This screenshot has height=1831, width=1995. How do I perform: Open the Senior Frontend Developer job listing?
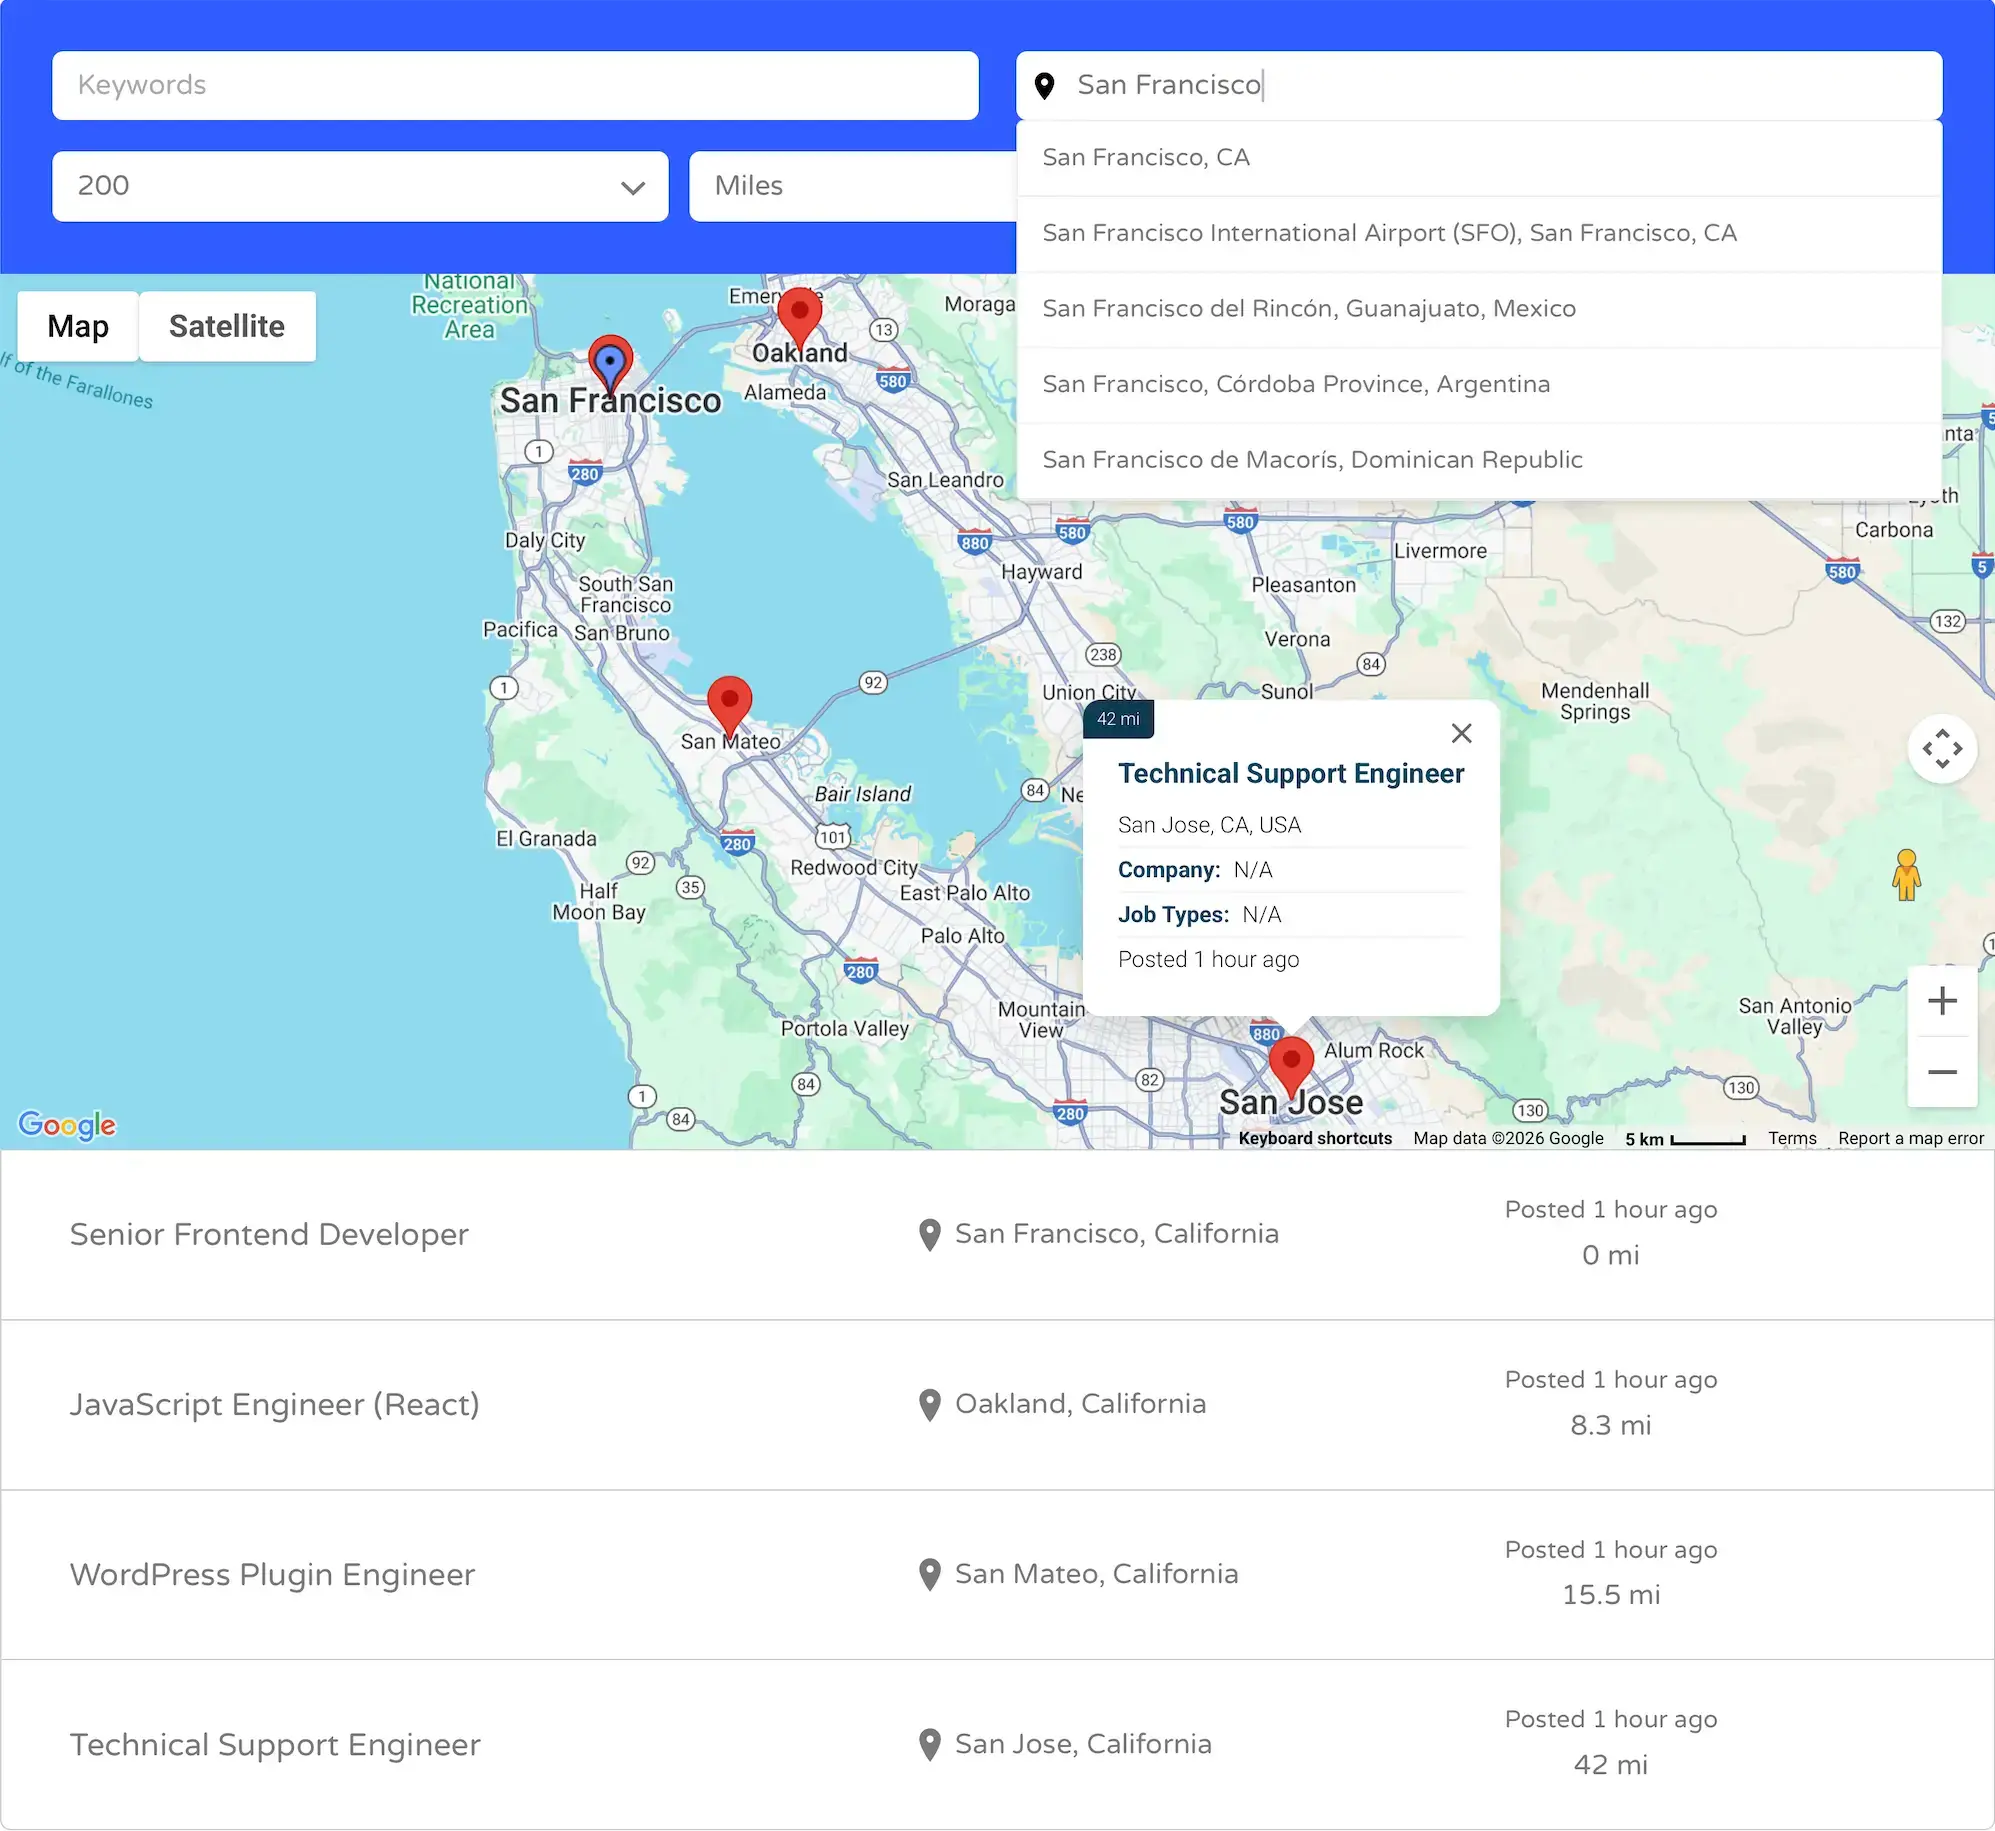point(268,1234)
